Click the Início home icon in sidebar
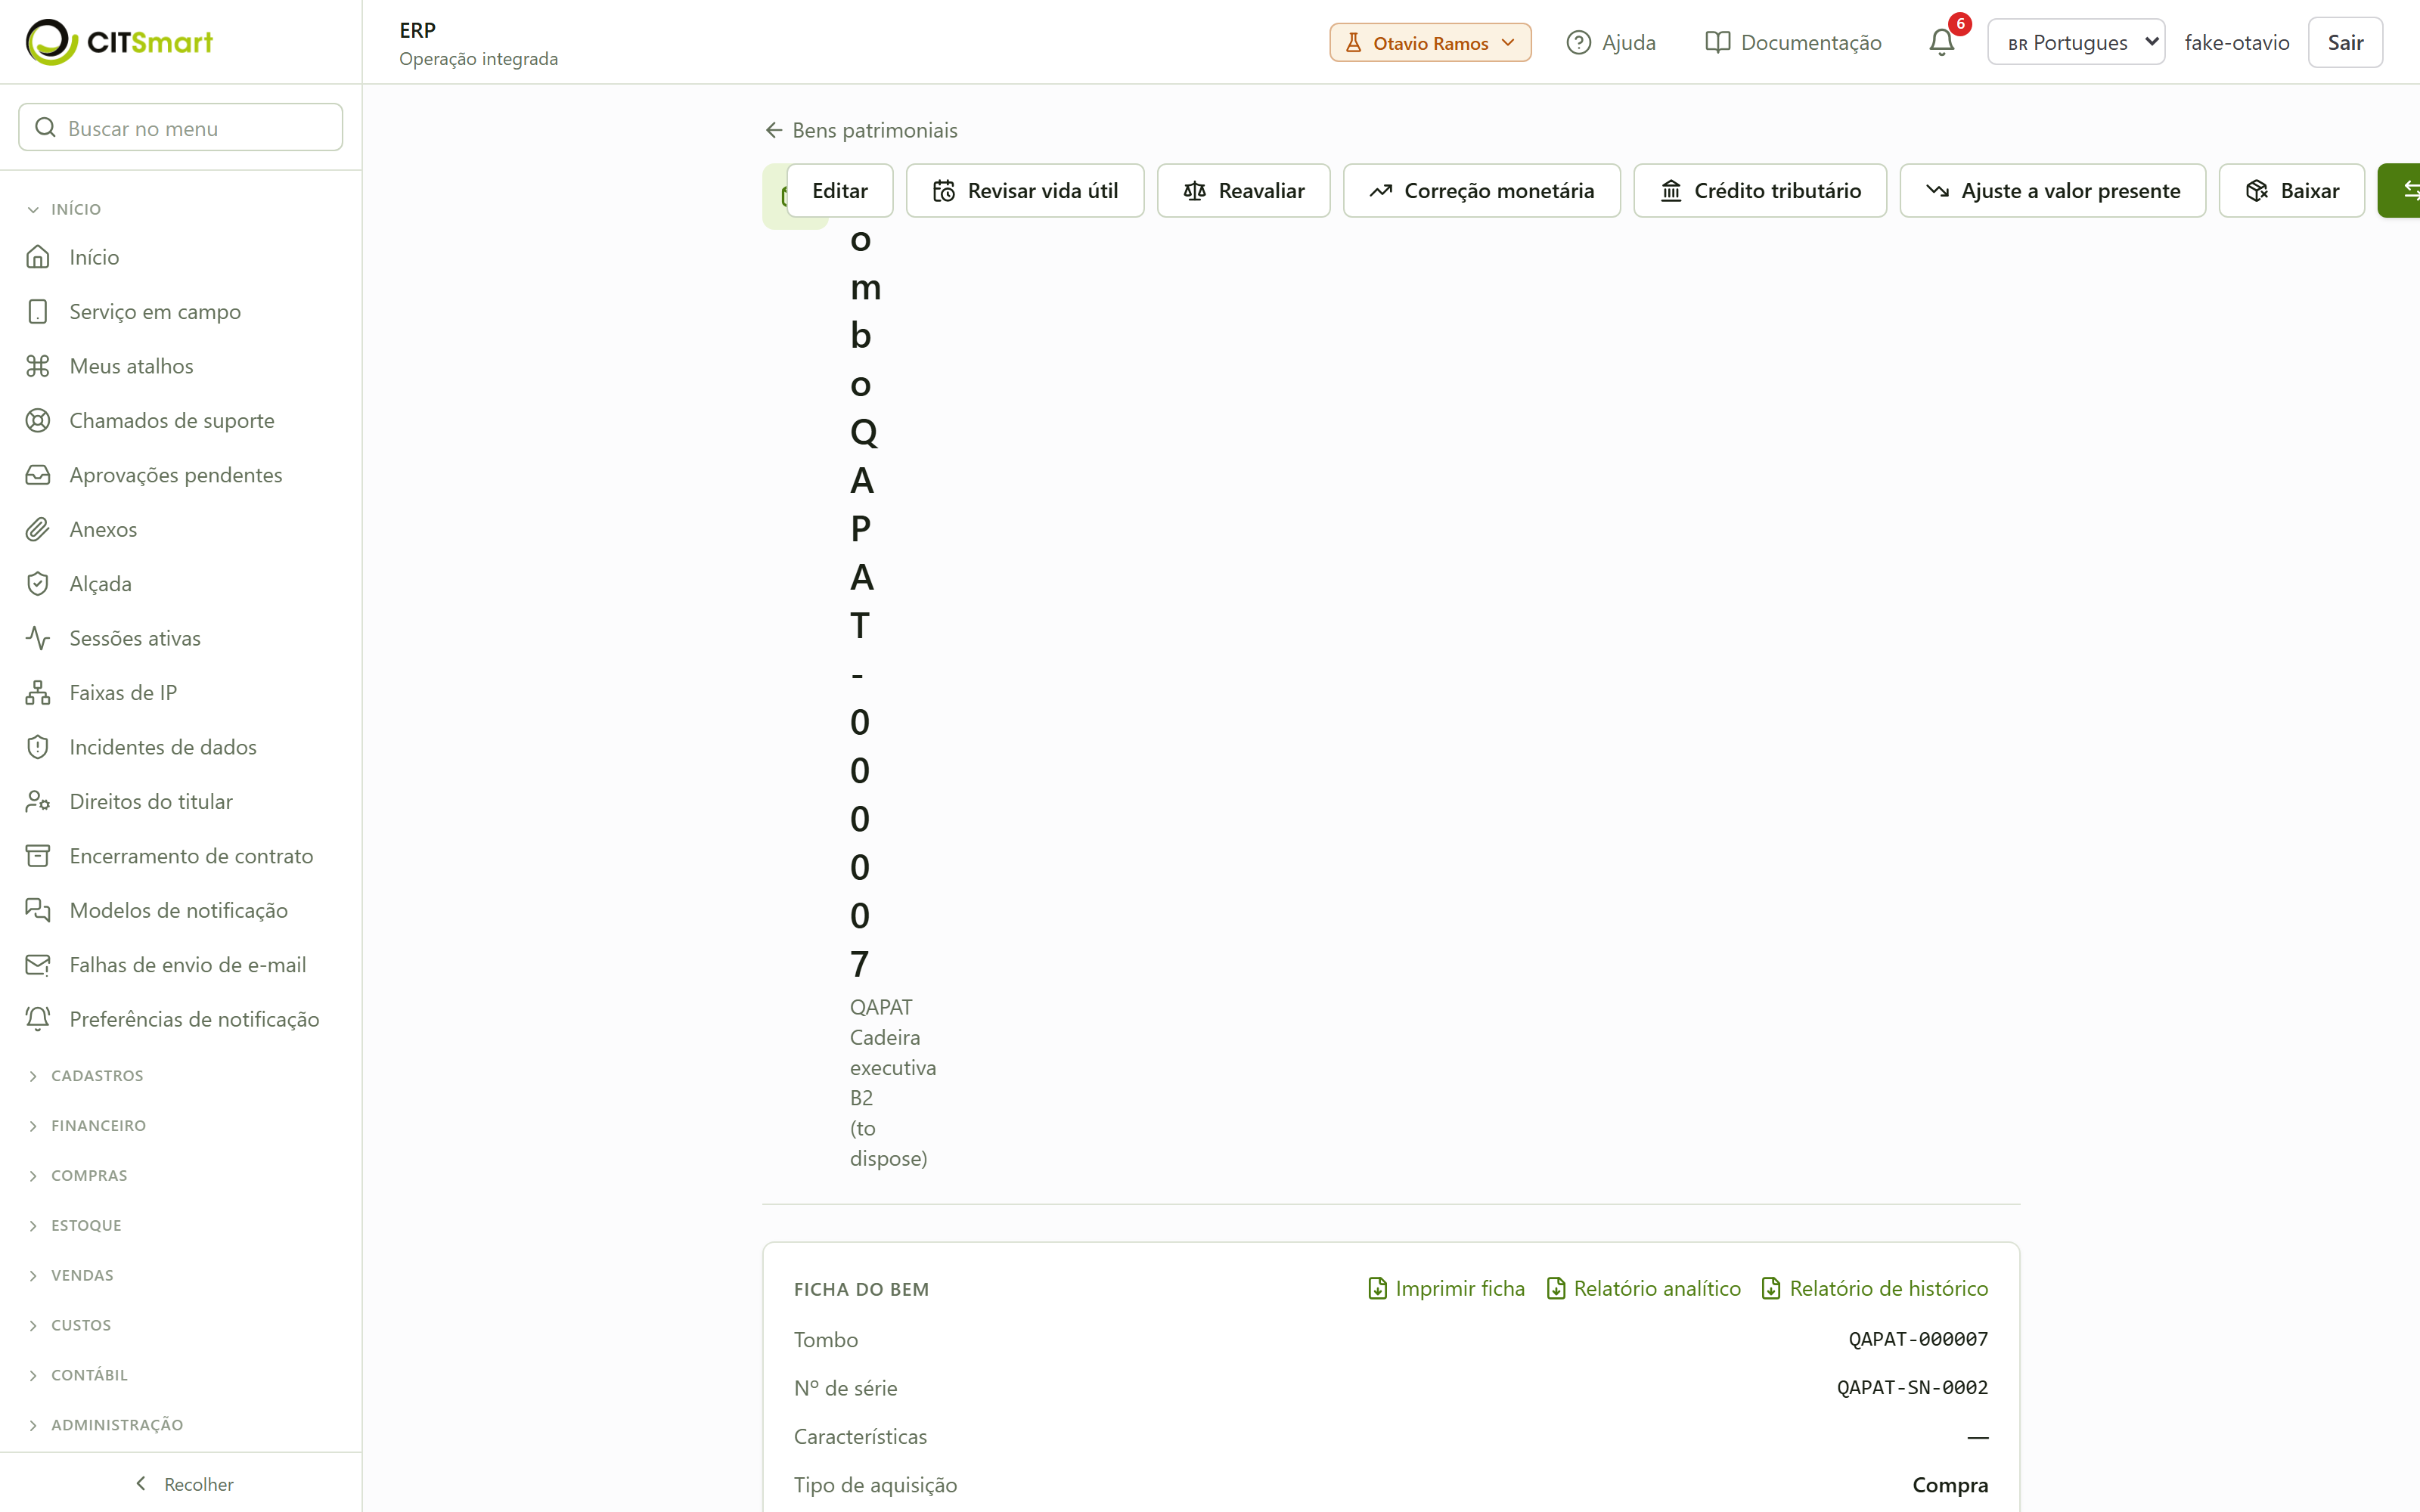This screenshot has height=1512, width=2420. tap(38, 257)
